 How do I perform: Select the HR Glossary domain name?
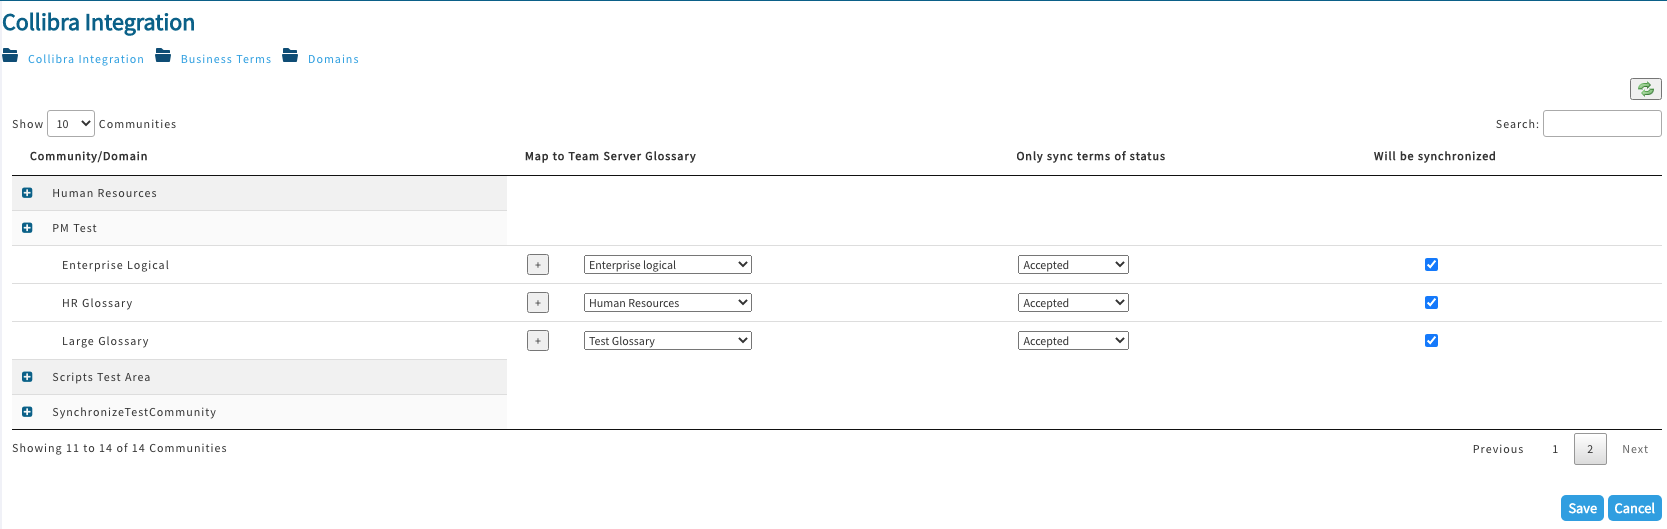tap(97, 303)
